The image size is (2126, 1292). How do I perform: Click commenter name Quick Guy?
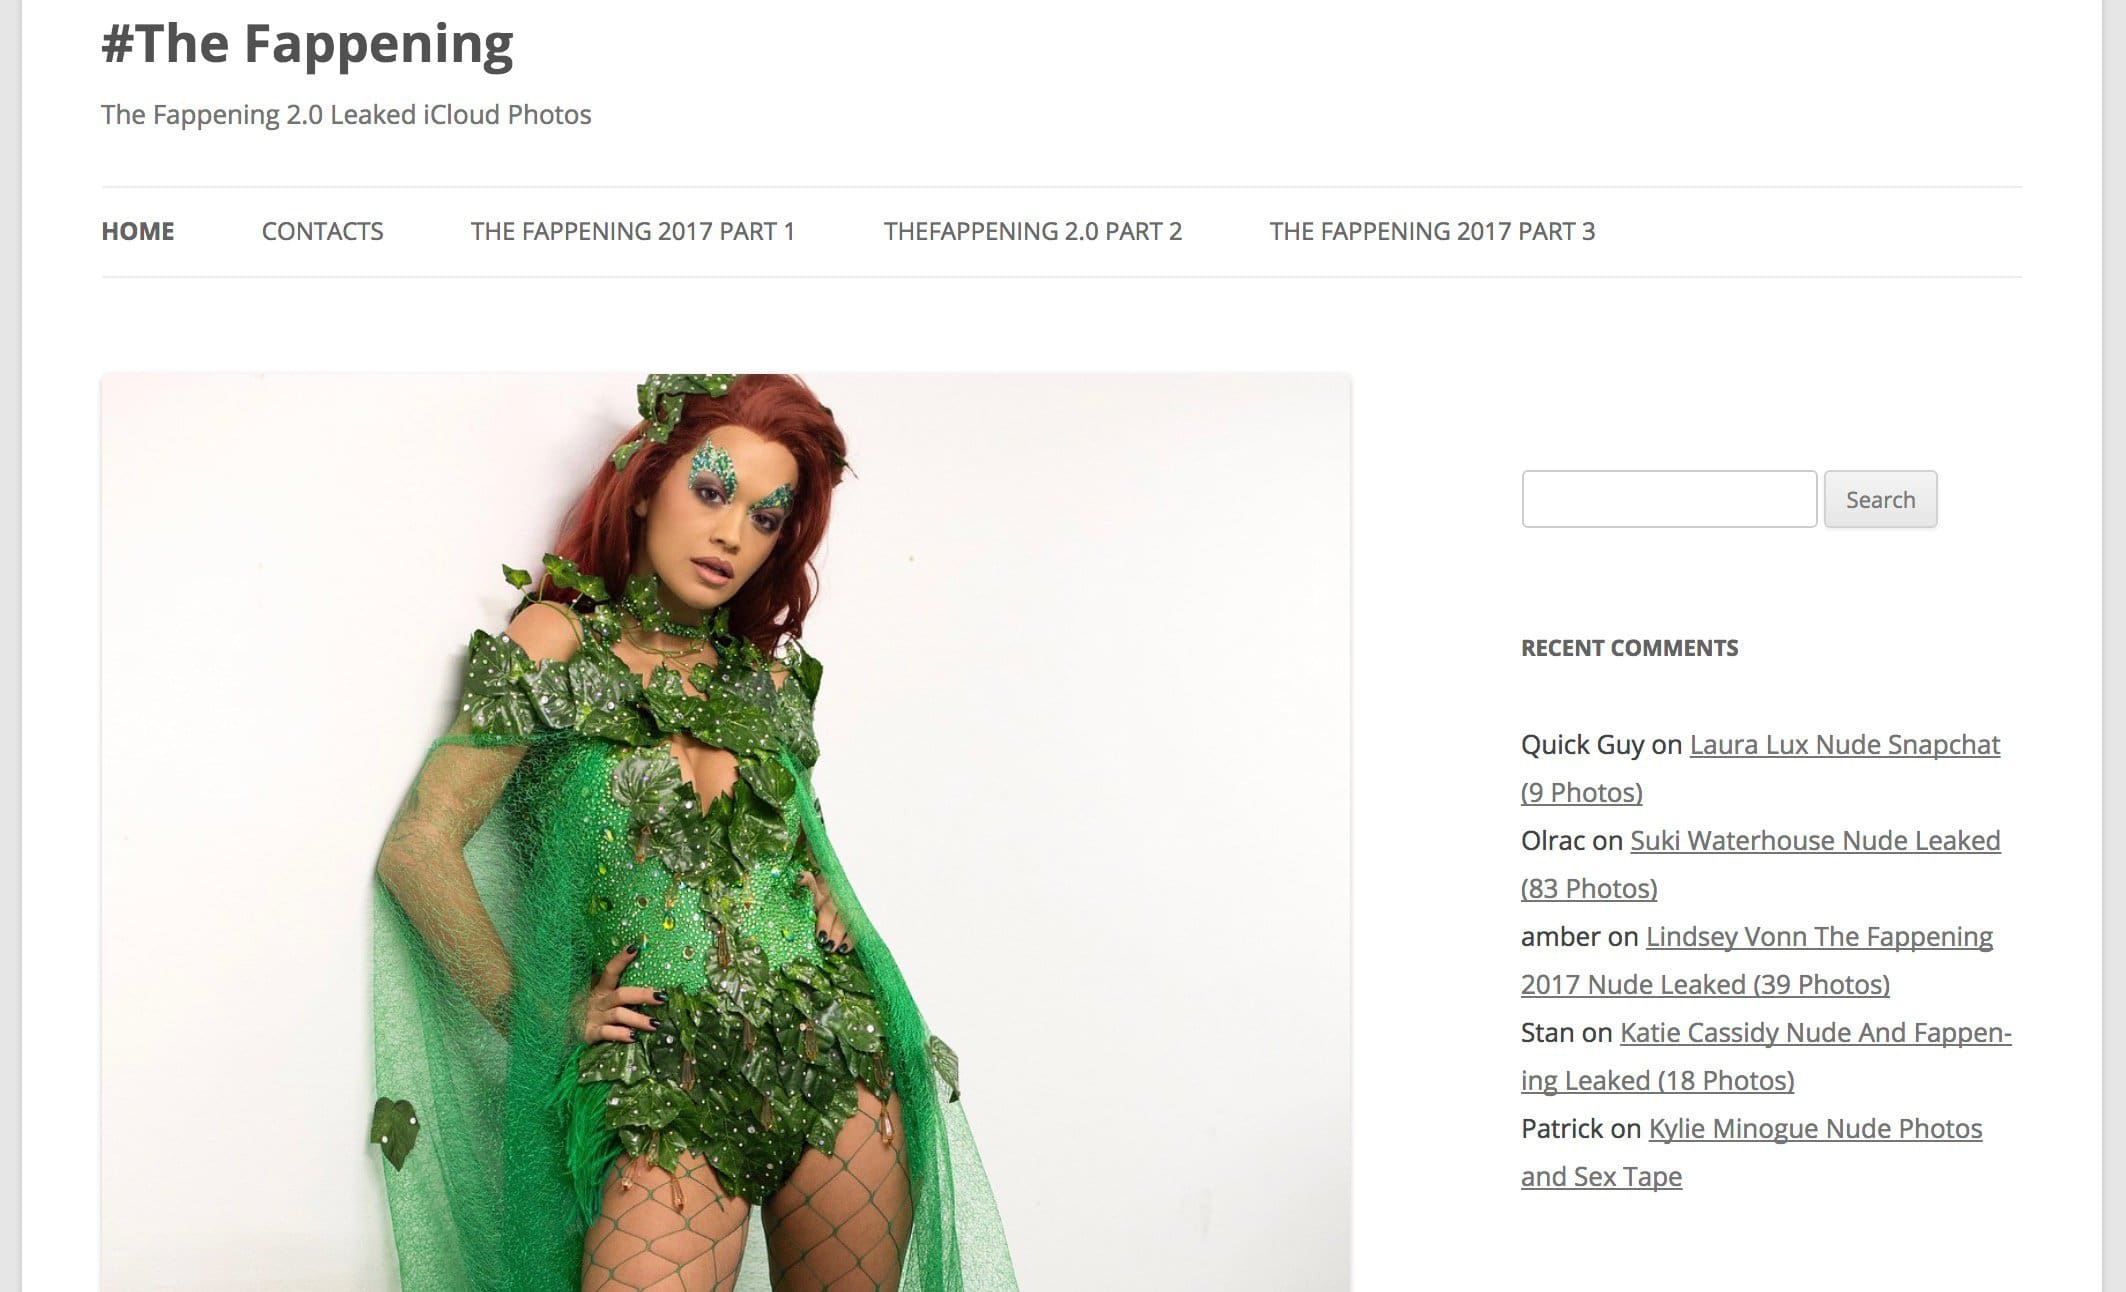[1582, 744]
